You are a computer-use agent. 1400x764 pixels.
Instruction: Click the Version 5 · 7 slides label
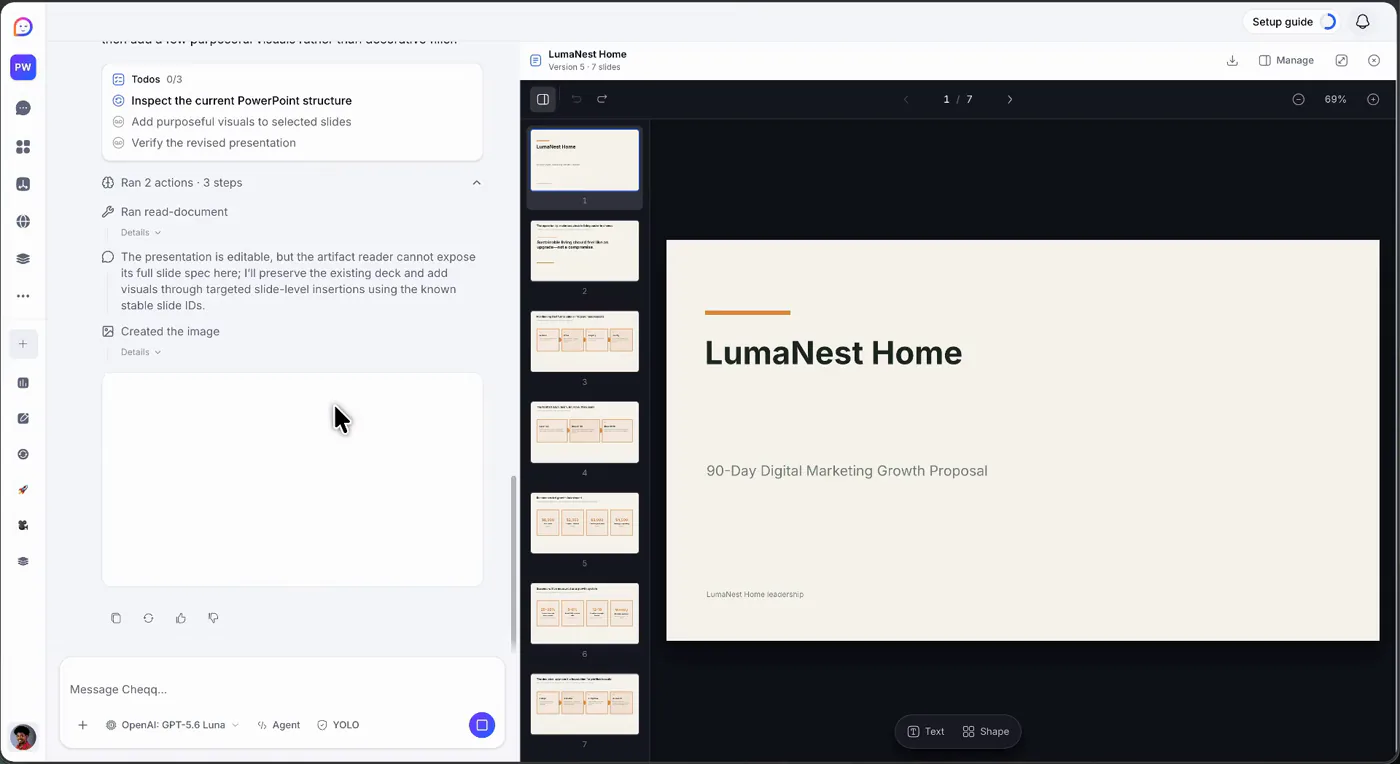tap(584, 67)
